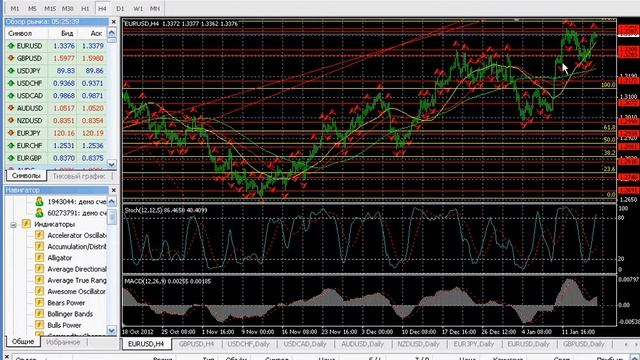Open the Символы tab

tap(26, 176)
